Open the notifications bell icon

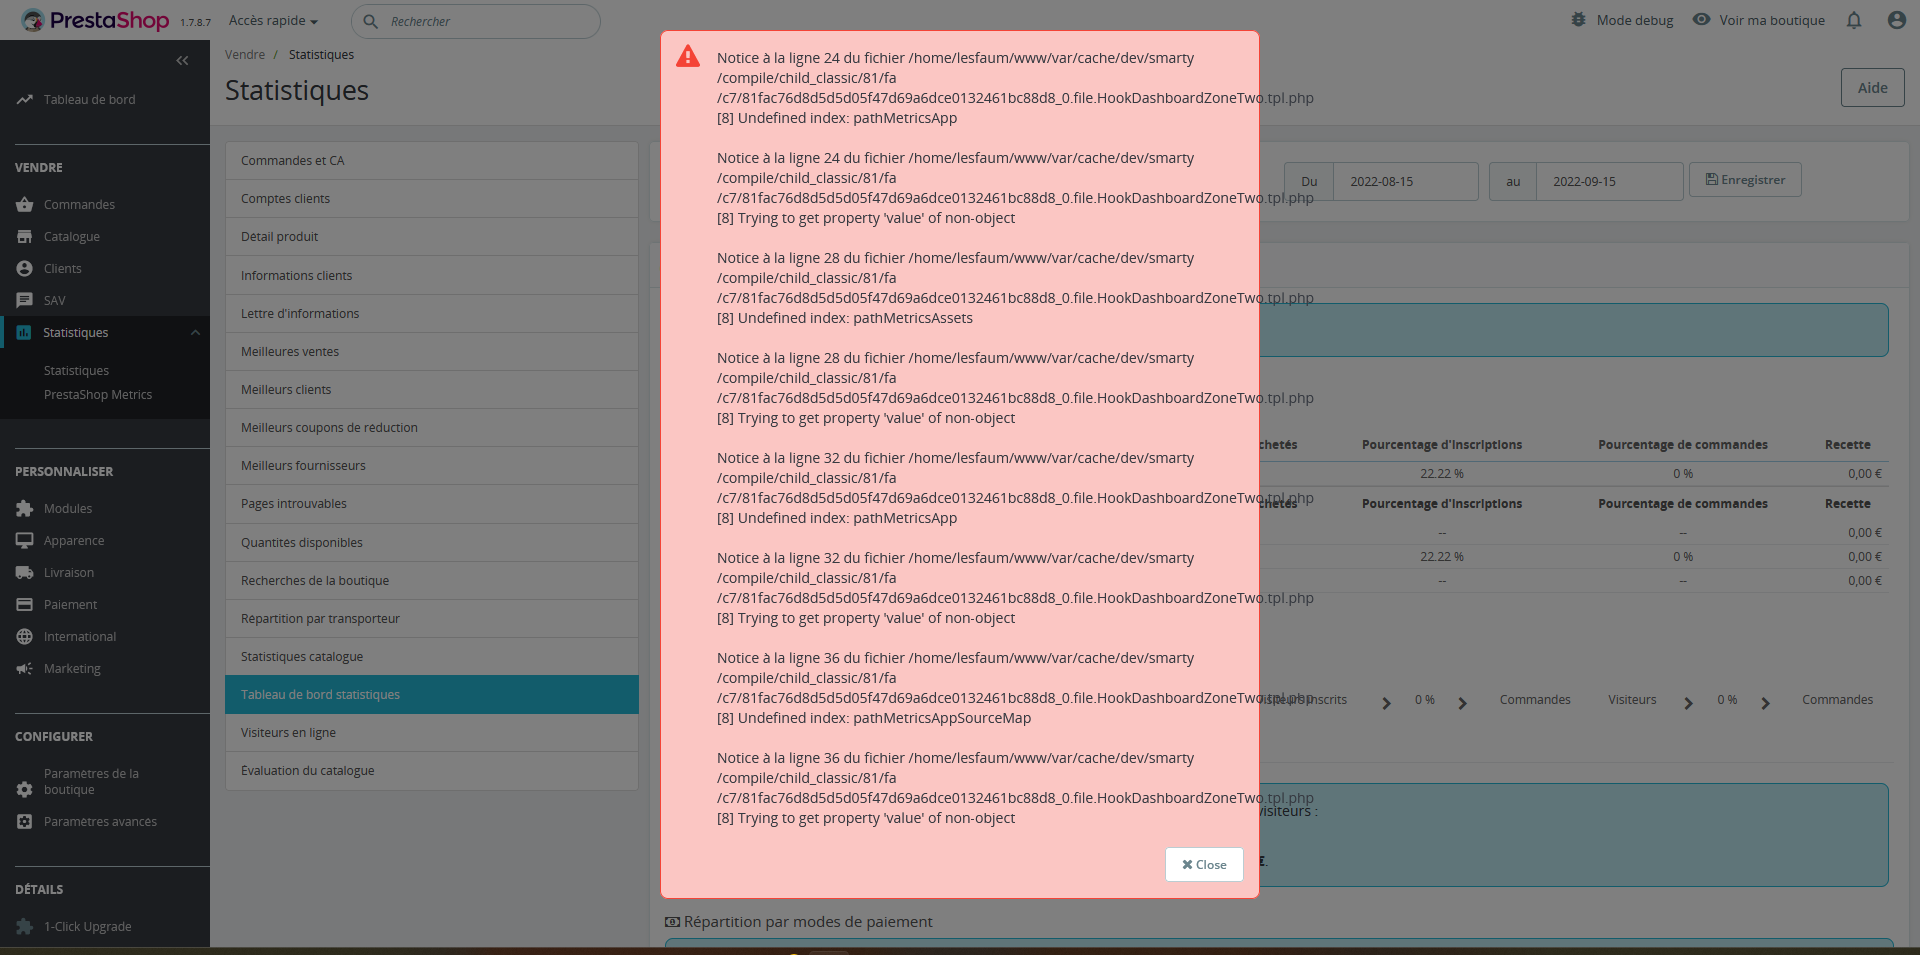(1854, 20)
